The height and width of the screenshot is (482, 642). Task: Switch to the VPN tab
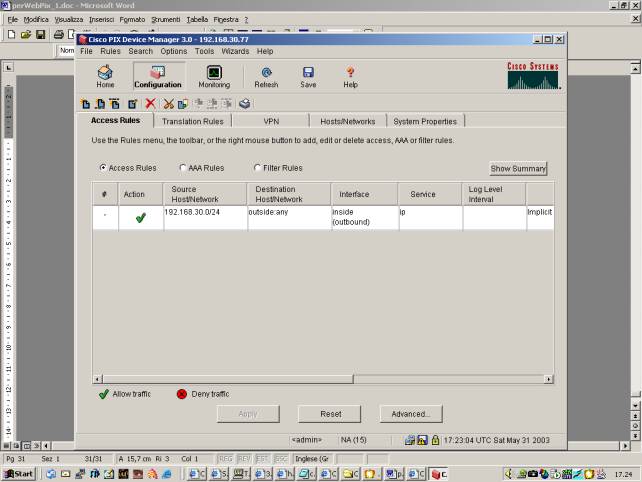(271, 121)
